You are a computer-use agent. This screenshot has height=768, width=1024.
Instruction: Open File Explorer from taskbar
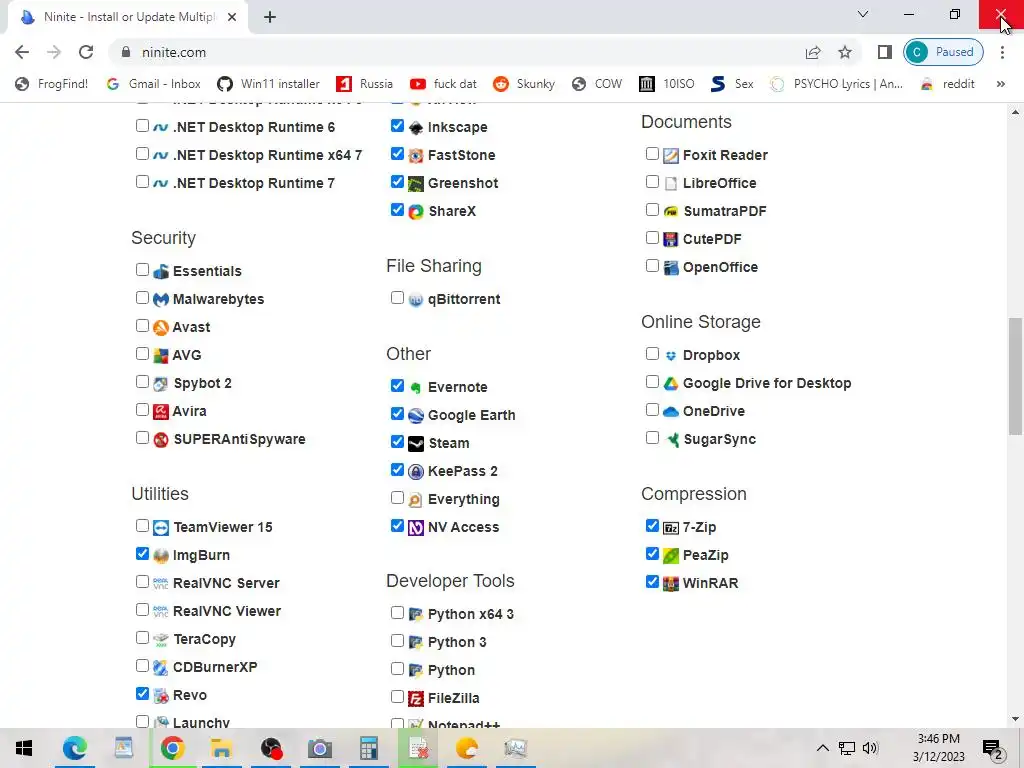tap(221, 748)
